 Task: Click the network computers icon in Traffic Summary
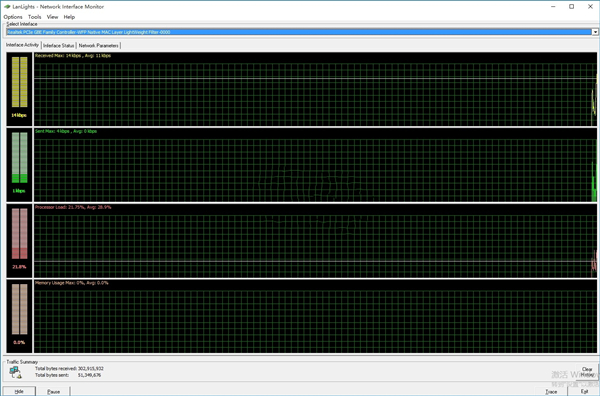tap(15, 372)
